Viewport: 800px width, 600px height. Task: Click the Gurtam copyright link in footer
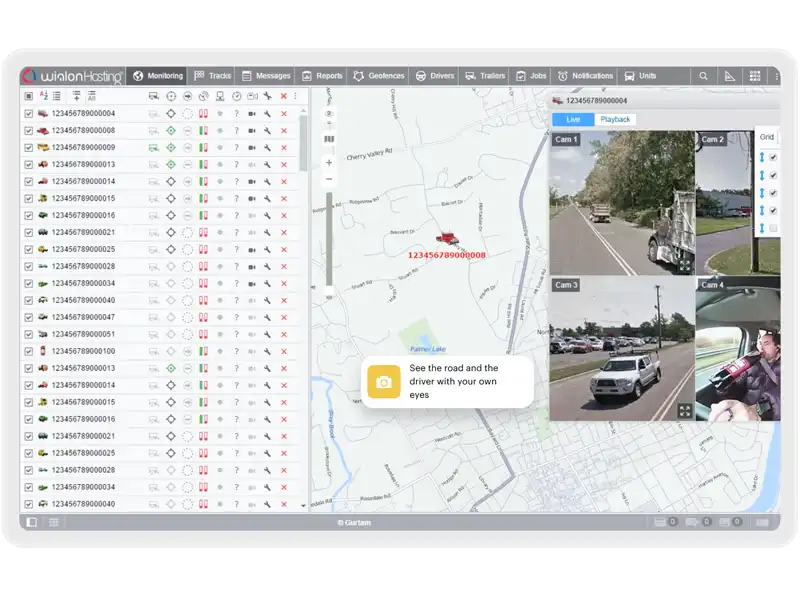(354, 522)
